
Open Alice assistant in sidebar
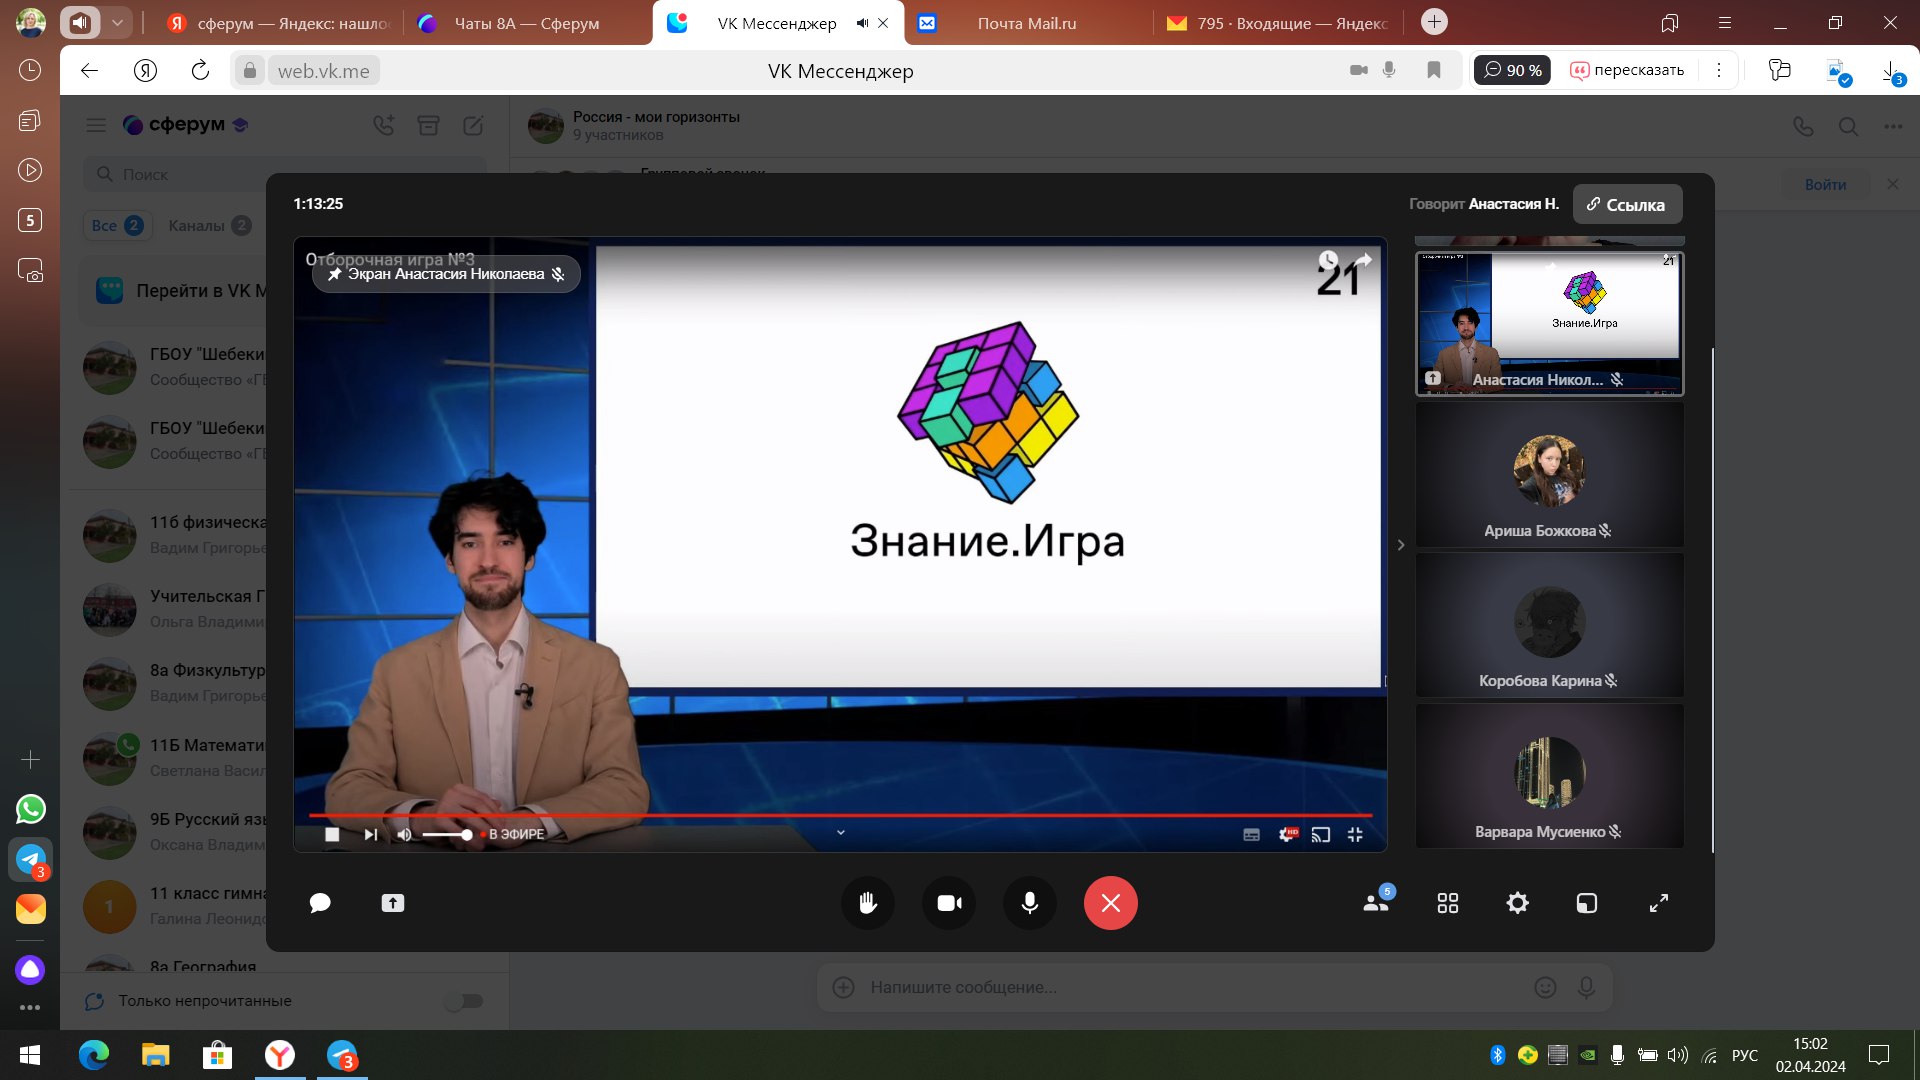coord(30,969)
